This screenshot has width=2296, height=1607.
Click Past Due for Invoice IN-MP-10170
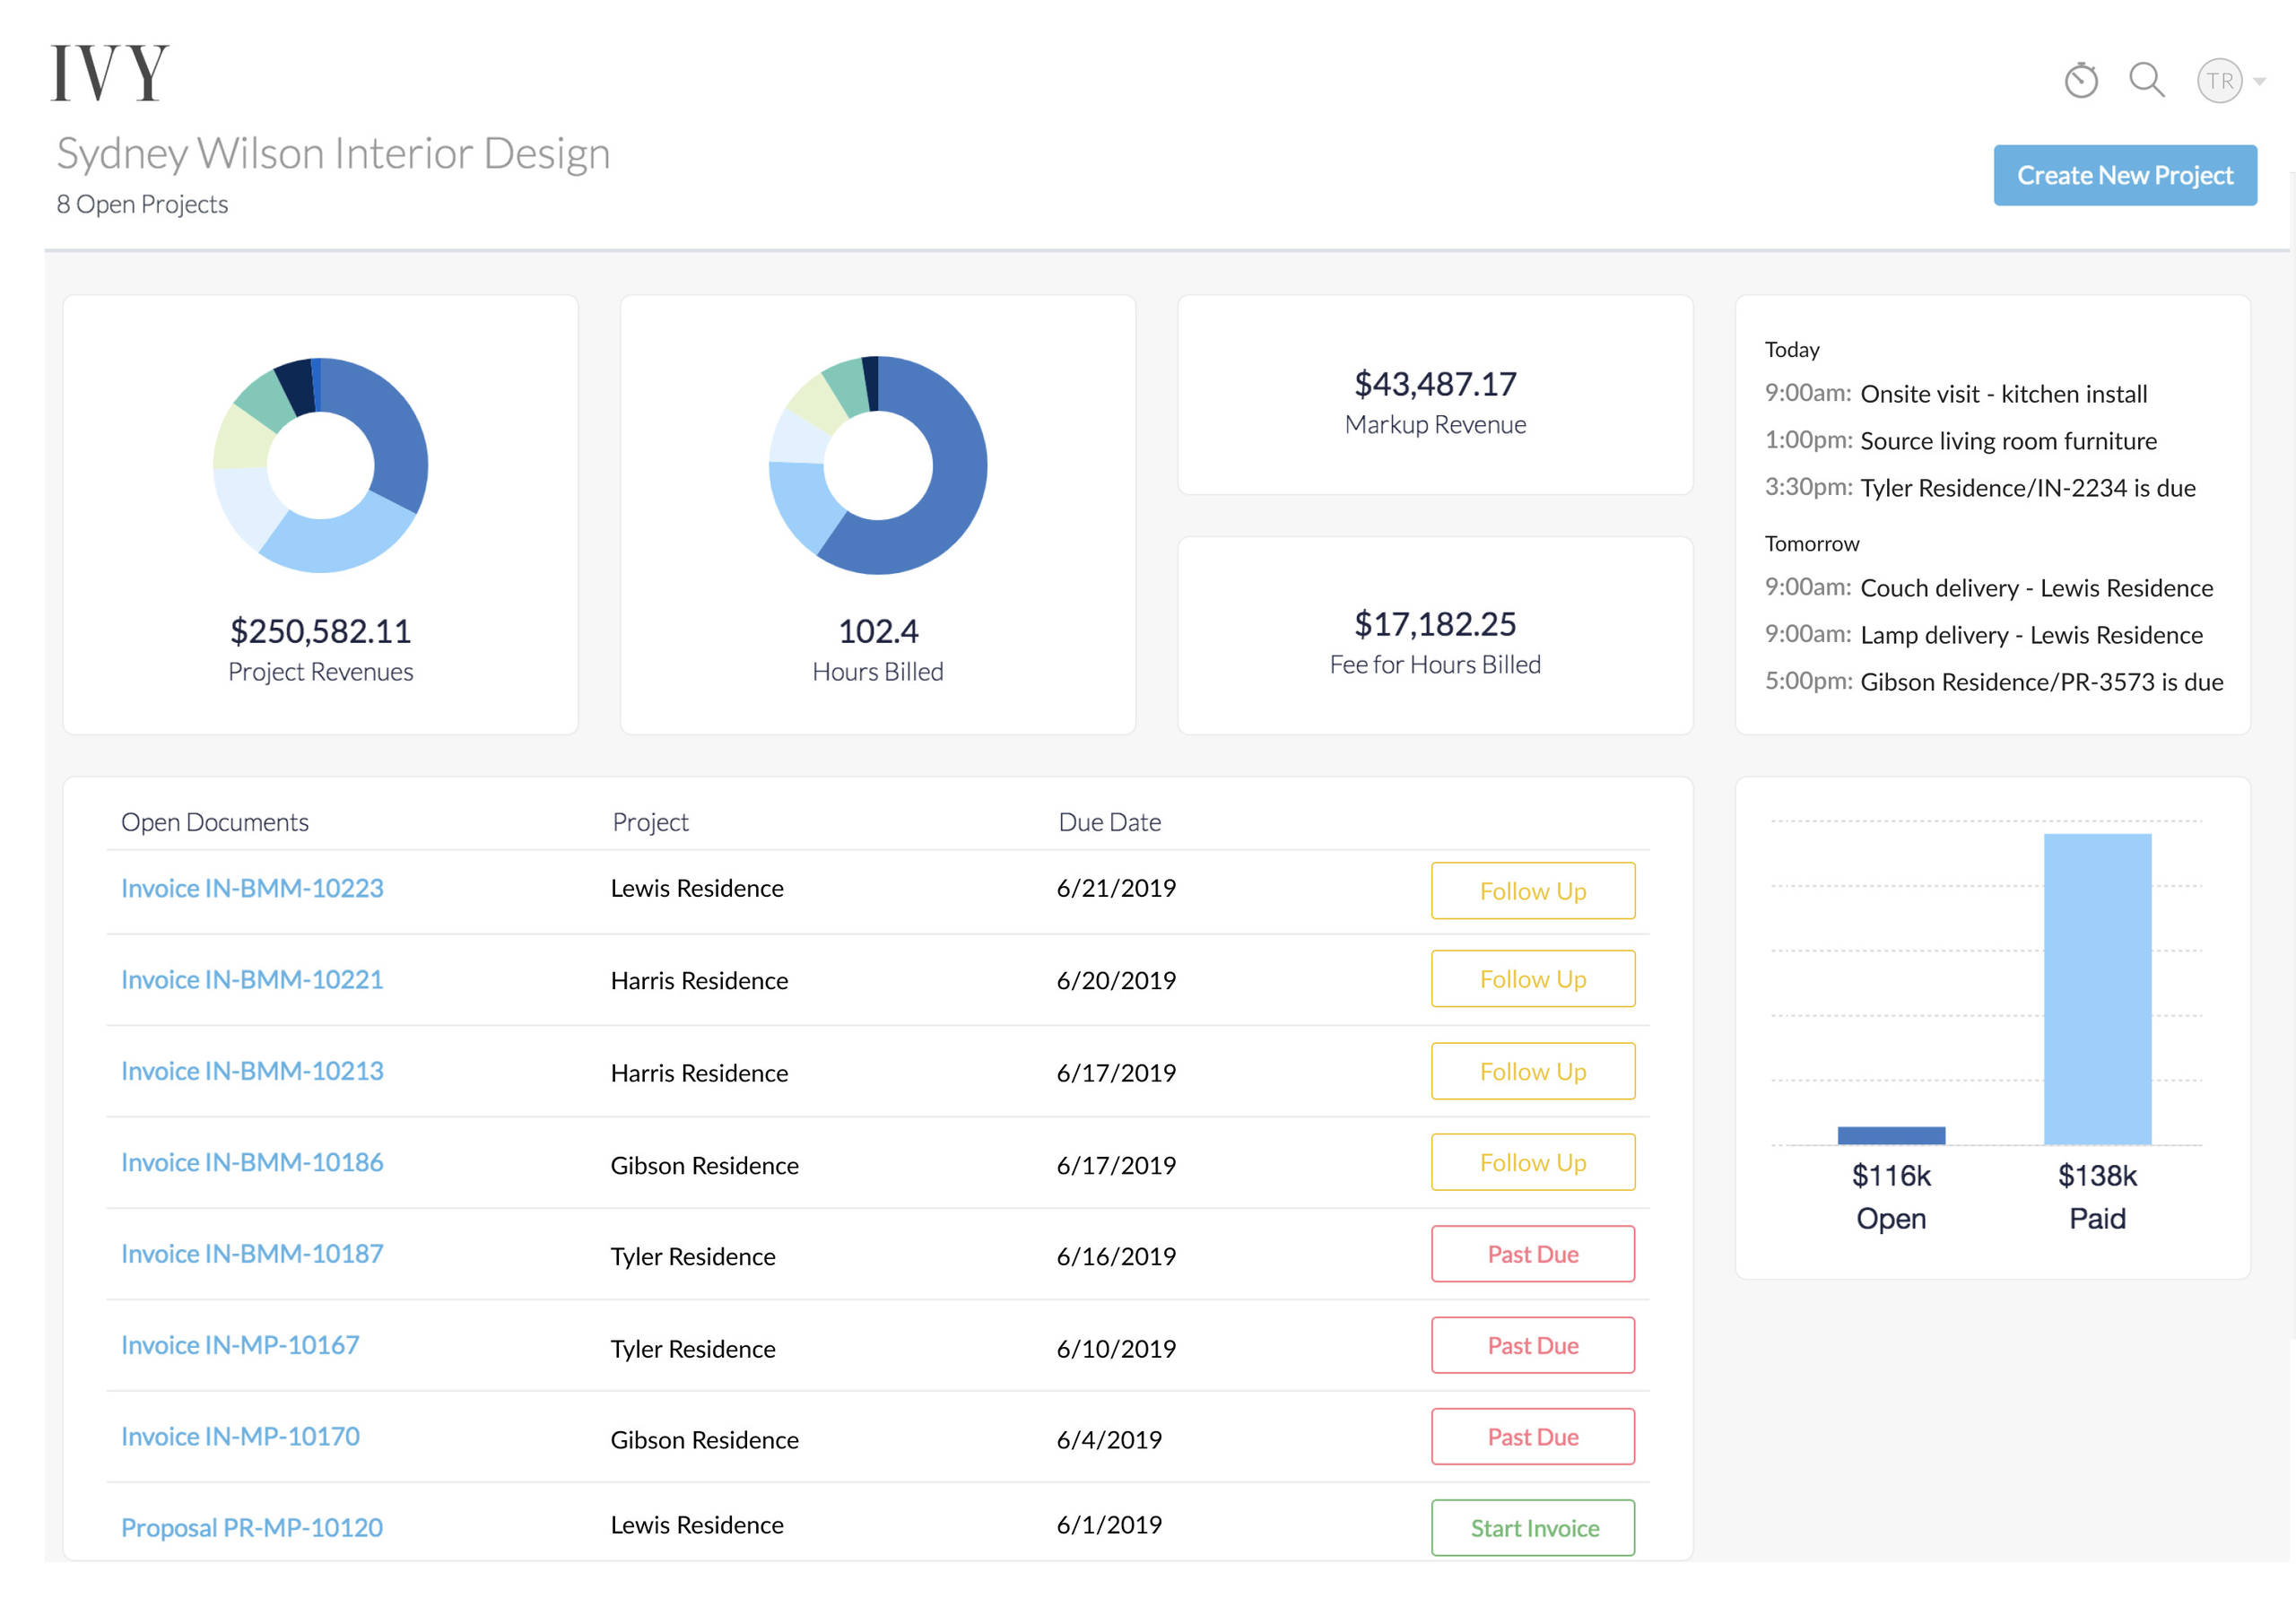point(1532,1437)
